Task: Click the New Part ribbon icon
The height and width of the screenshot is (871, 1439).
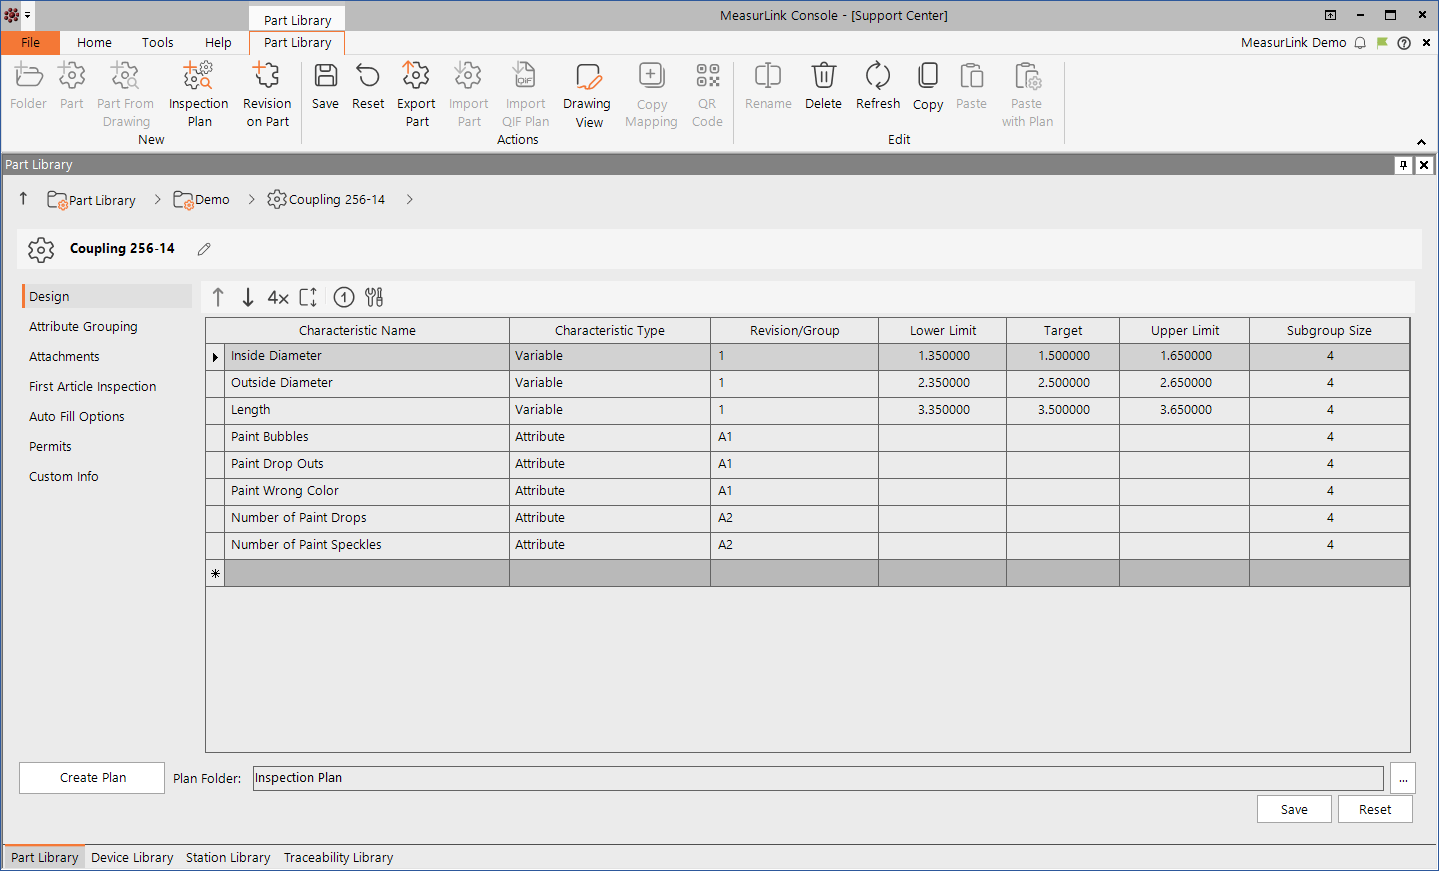Action: coord(72,76)
